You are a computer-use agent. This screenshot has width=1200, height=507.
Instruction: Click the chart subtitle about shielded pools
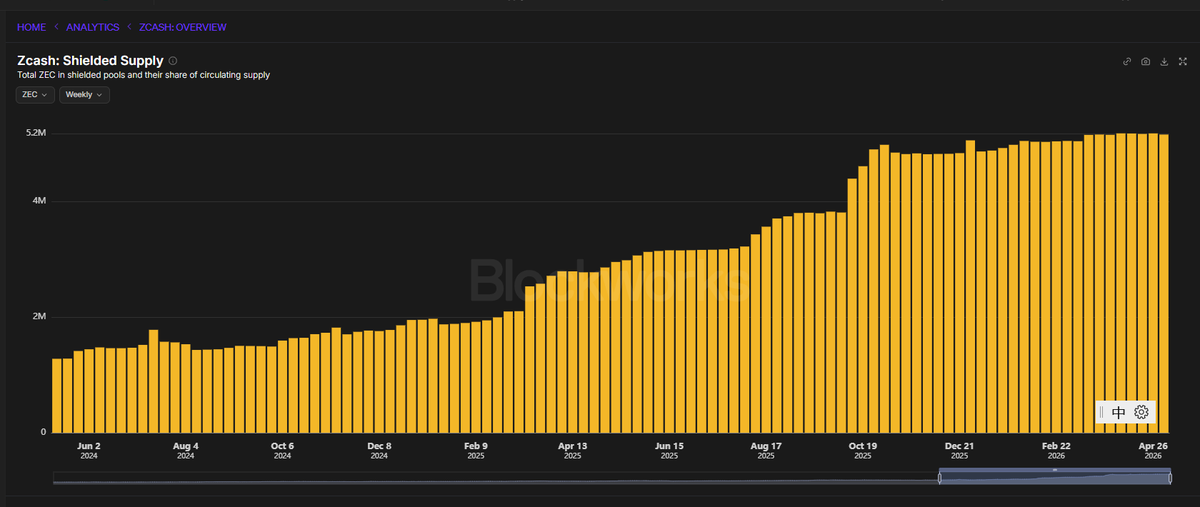pyautogui.click(x=143, y=75)
